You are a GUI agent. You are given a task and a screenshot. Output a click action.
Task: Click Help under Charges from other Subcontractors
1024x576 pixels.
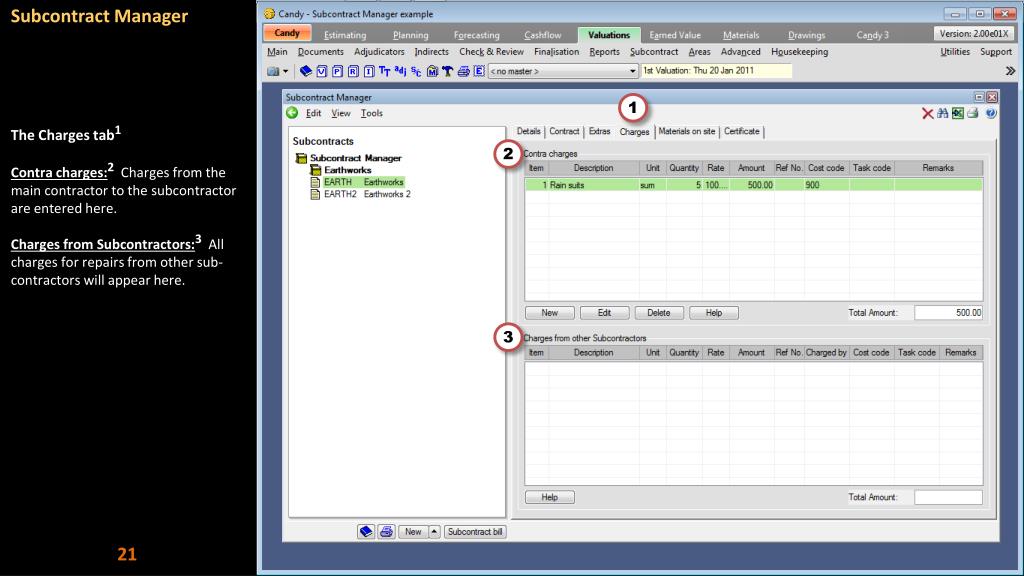pyautogui.click(x=550, y=497)
